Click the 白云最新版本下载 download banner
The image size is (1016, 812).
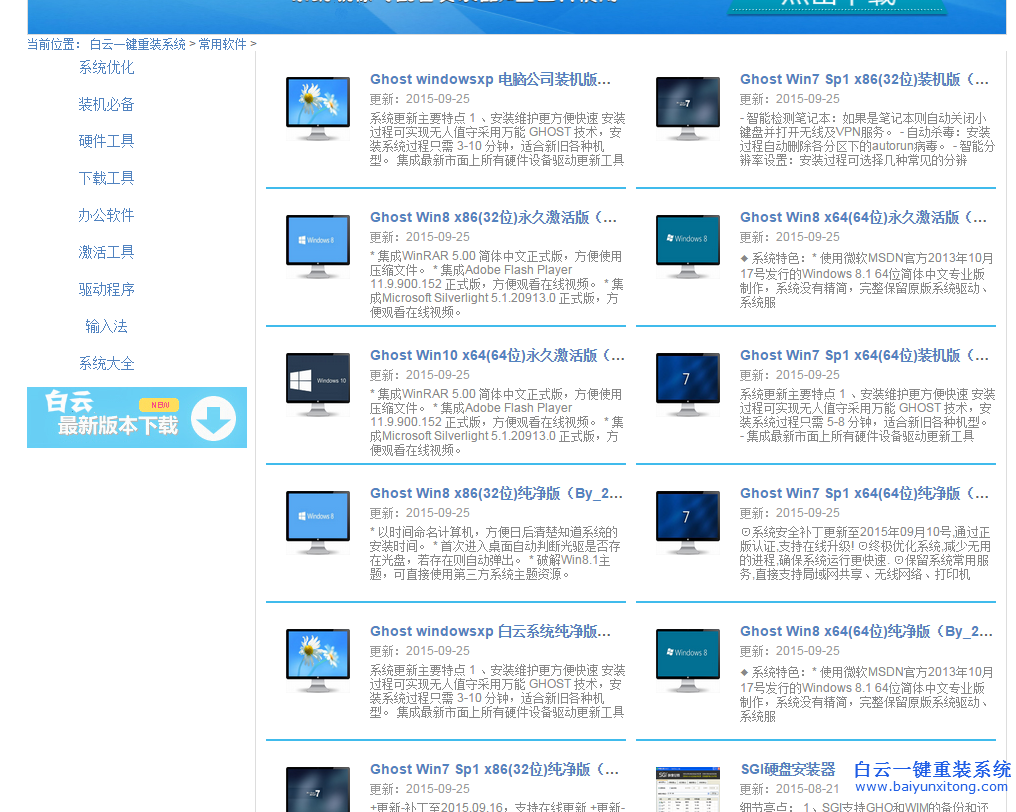click(x=137, y=417)
